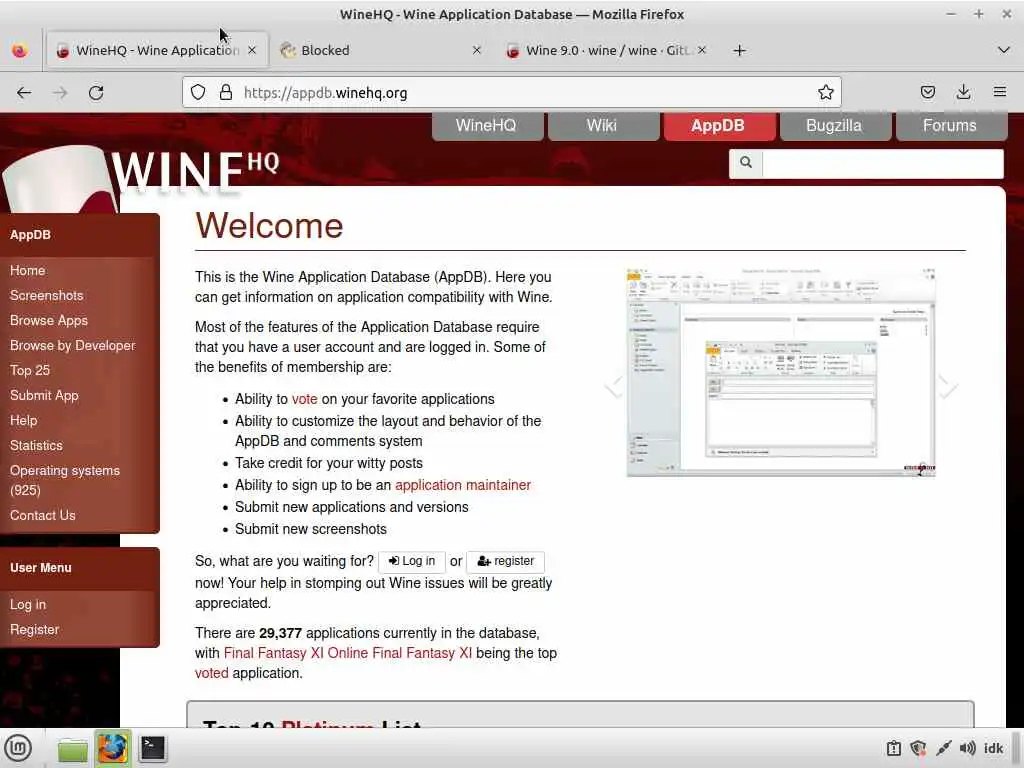Bookmark this page with the star
Screen dimensions: 1024x768
[x=825, y=93]
